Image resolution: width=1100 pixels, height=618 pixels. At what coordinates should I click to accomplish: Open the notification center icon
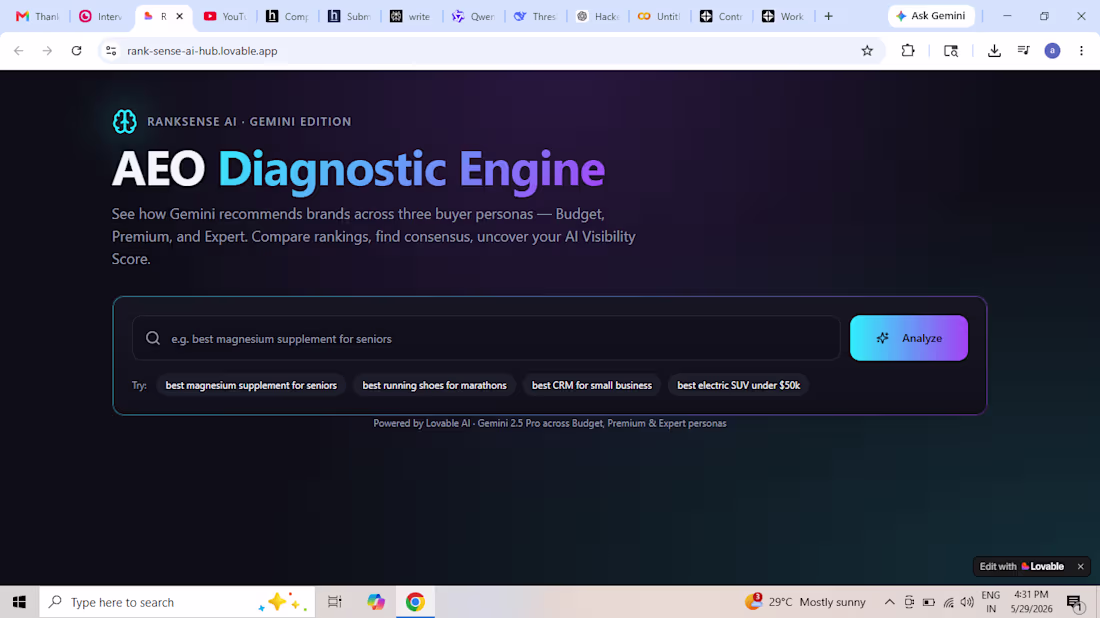point(1074,602)
